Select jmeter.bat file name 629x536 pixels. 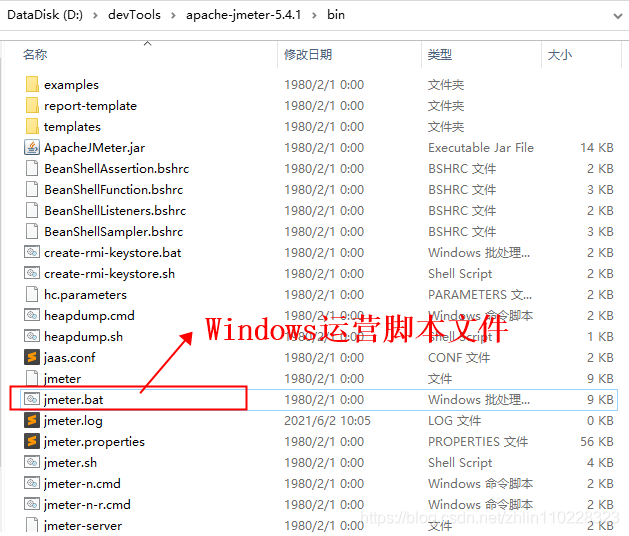tap(74, 399)
